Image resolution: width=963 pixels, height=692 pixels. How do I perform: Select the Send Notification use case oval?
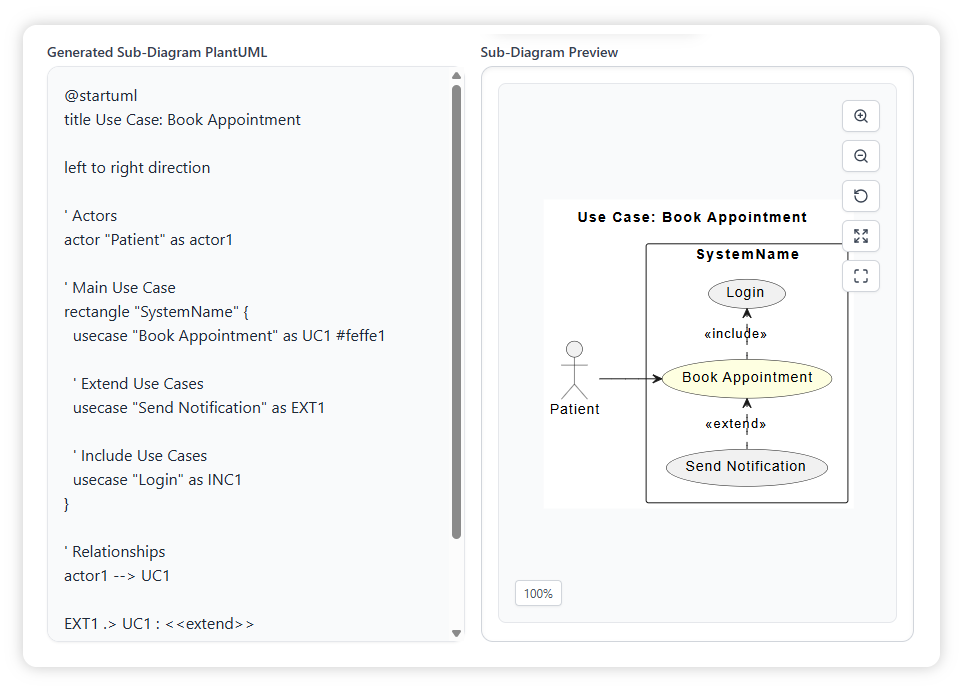(x=746, y=467)
